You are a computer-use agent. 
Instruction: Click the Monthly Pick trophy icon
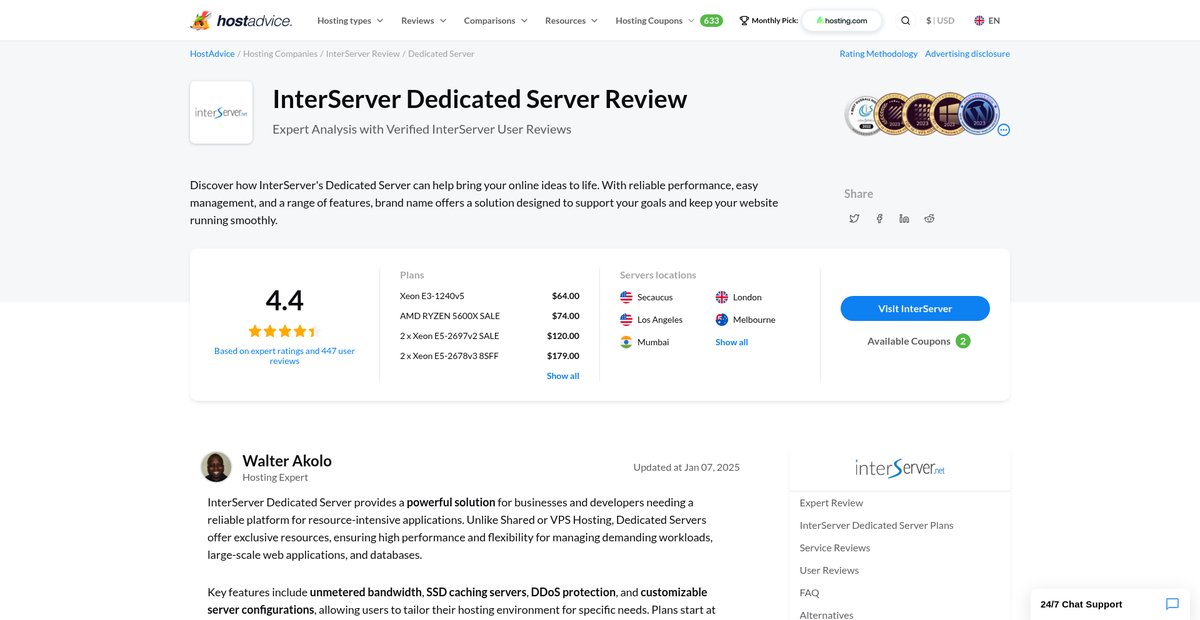[x=744, y=20]
